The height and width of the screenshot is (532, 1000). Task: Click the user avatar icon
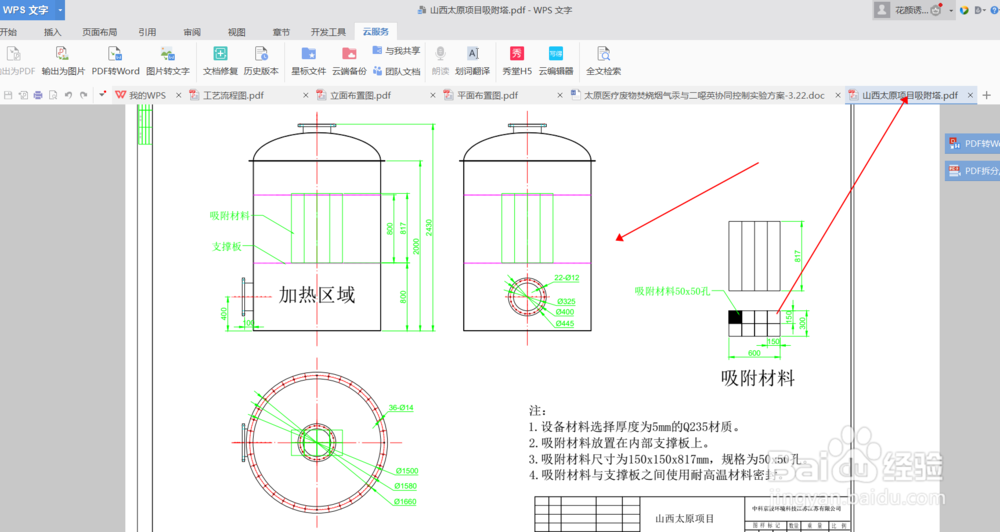tap(882, 10)
